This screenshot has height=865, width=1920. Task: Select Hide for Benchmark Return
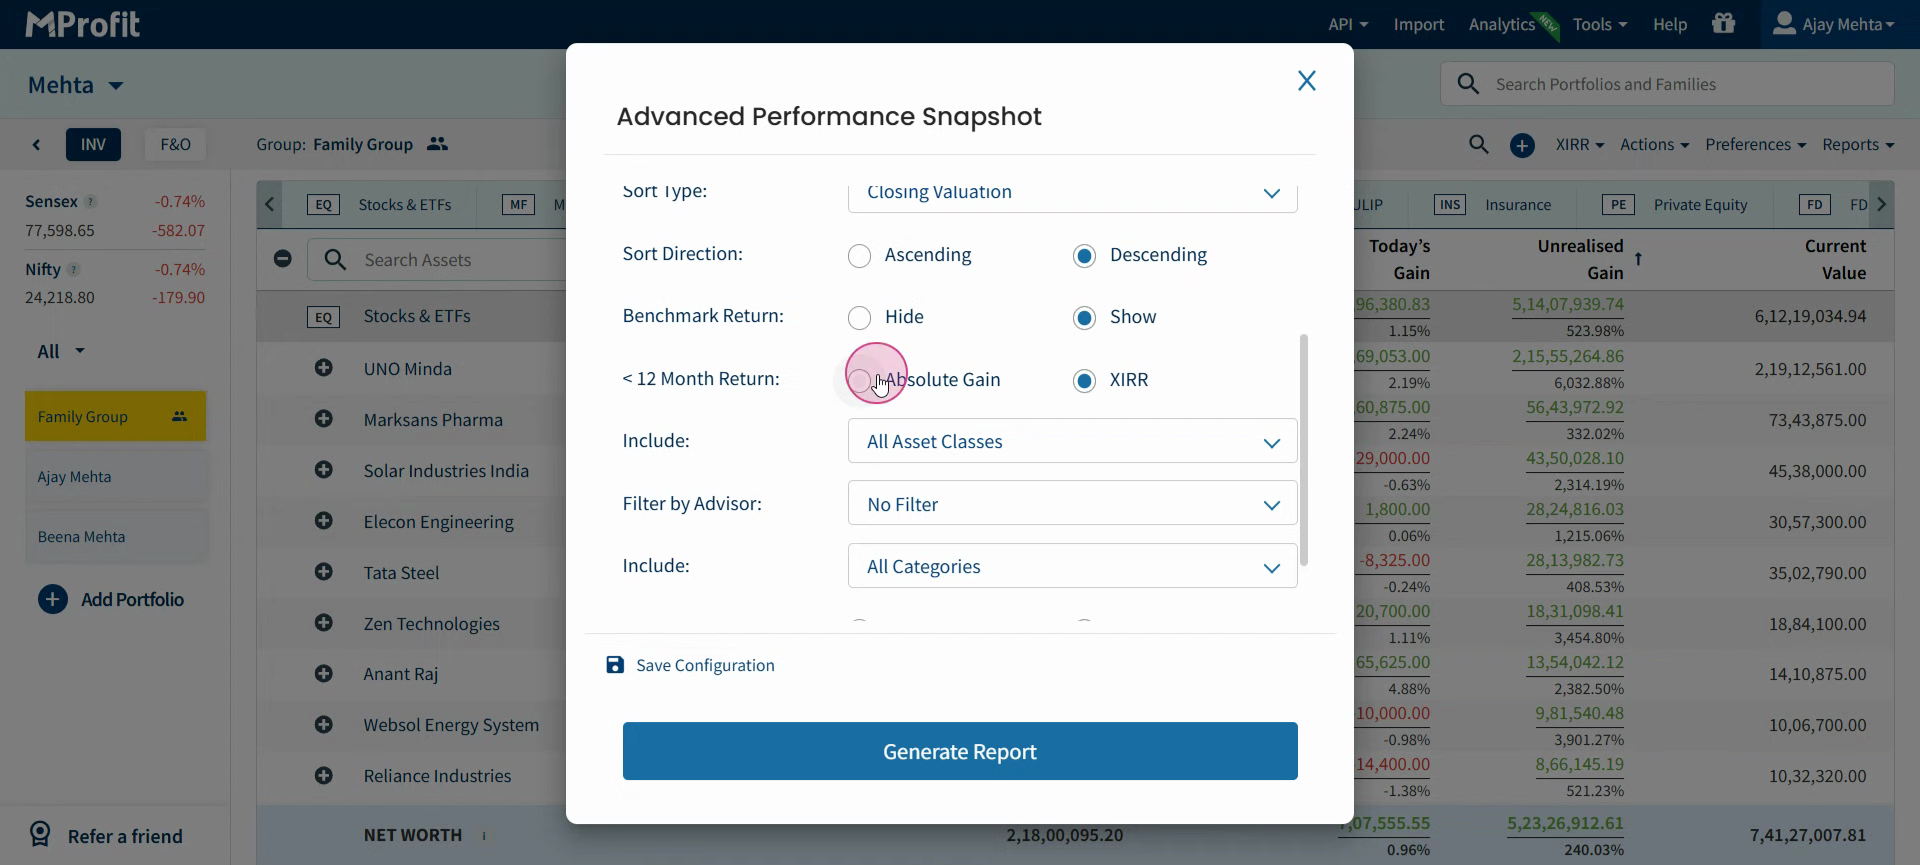click(859, 318)
